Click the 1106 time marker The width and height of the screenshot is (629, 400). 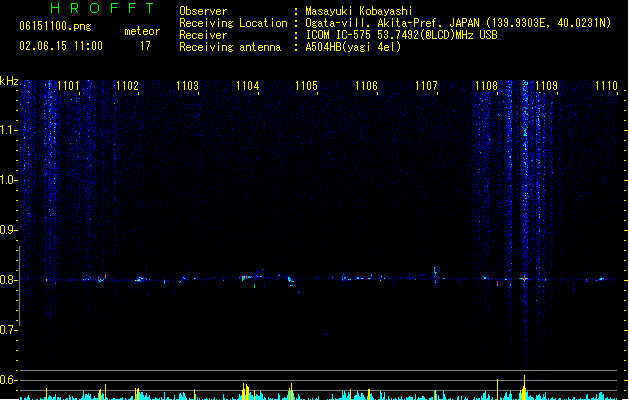(x=367, y=86)
